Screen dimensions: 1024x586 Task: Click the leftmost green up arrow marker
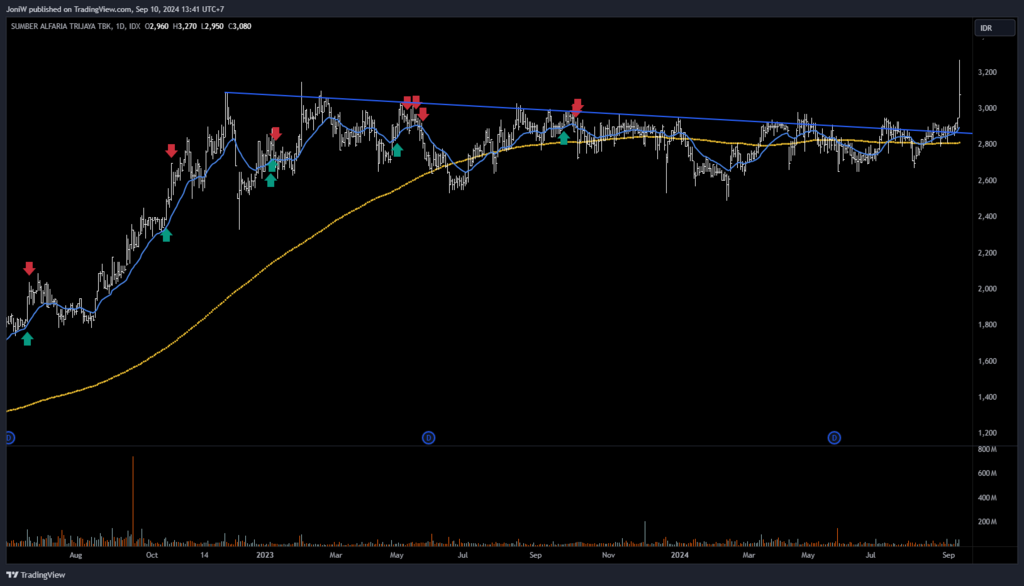point(27,339)
